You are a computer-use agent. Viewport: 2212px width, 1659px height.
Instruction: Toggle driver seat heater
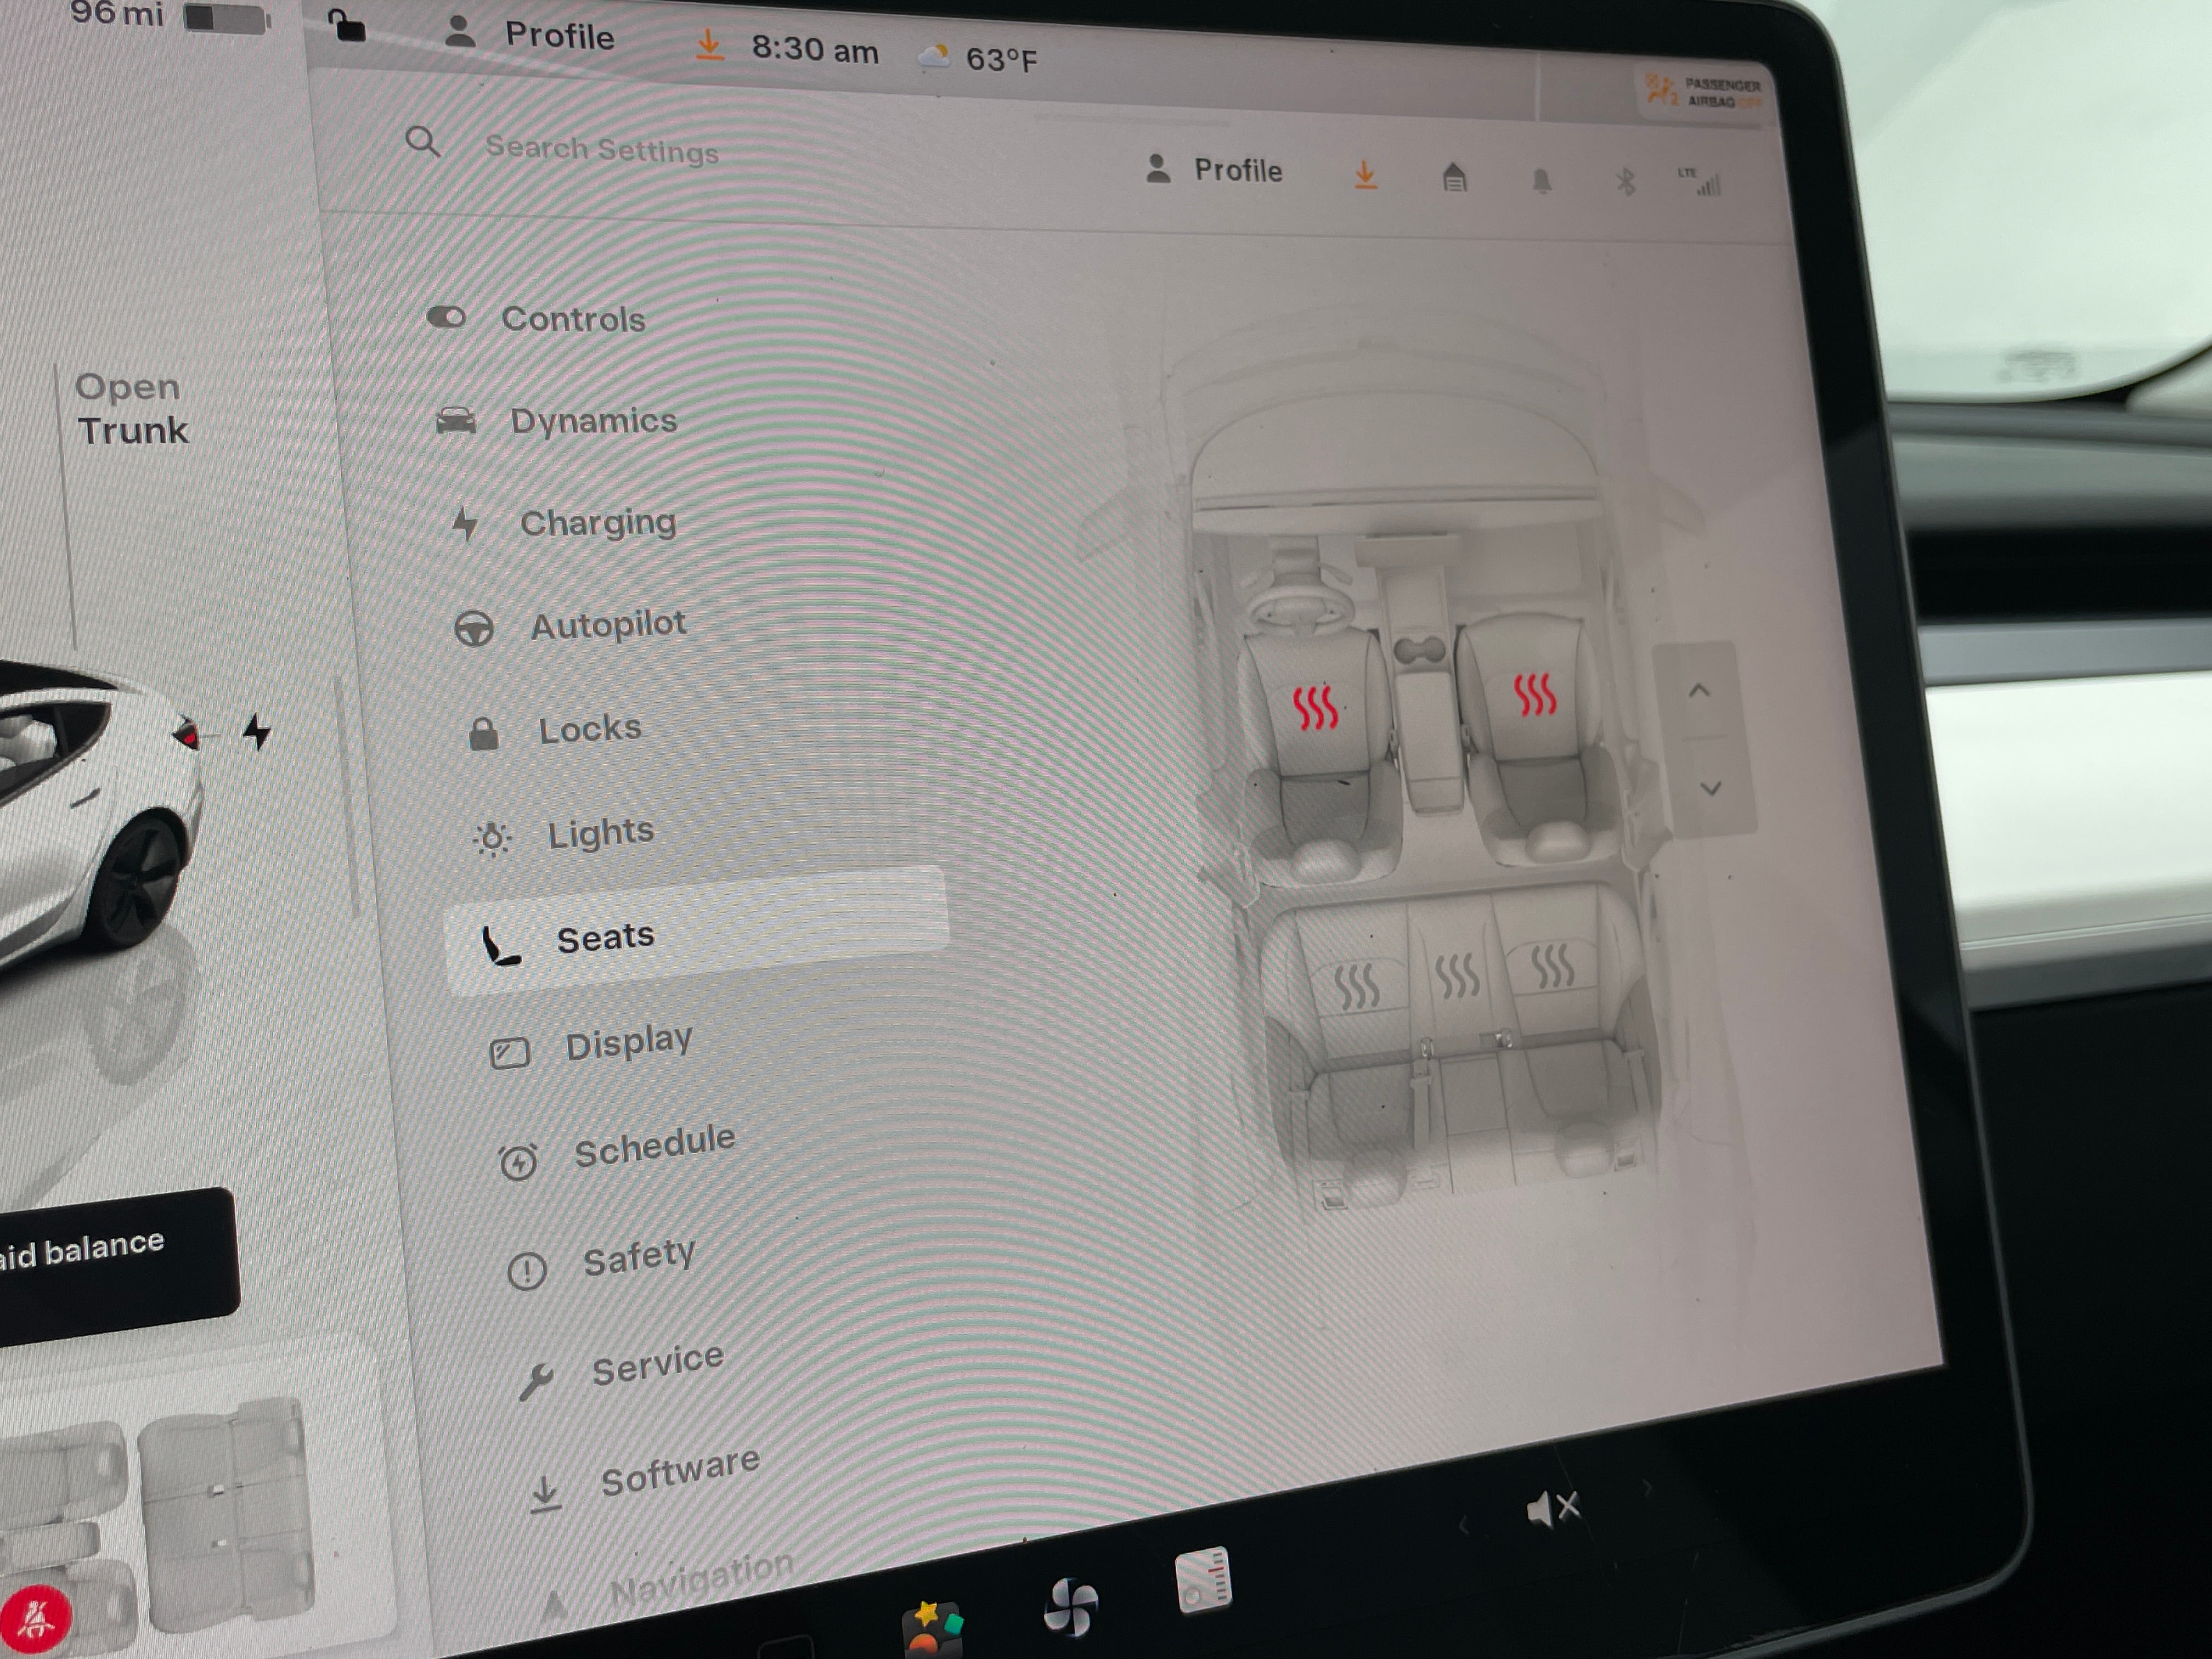[1315, 707]
